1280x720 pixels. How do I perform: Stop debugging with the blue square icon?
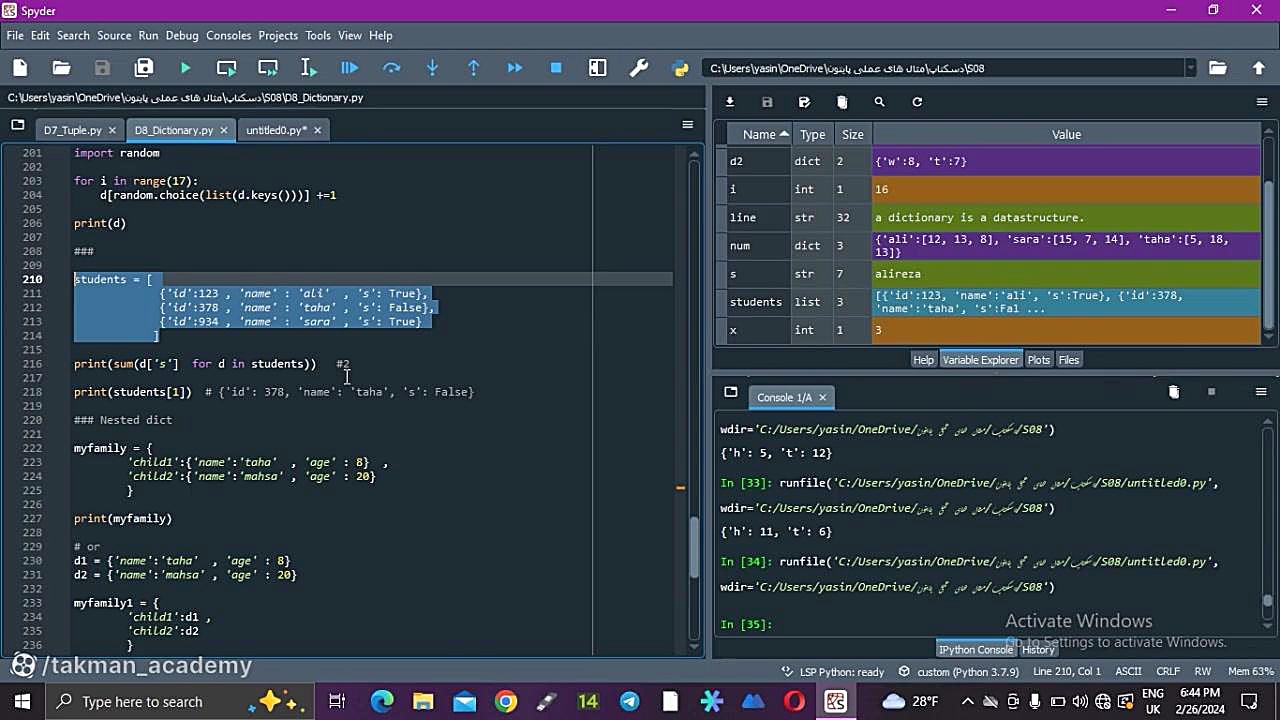pyautogui.click(x=556, y=68)
